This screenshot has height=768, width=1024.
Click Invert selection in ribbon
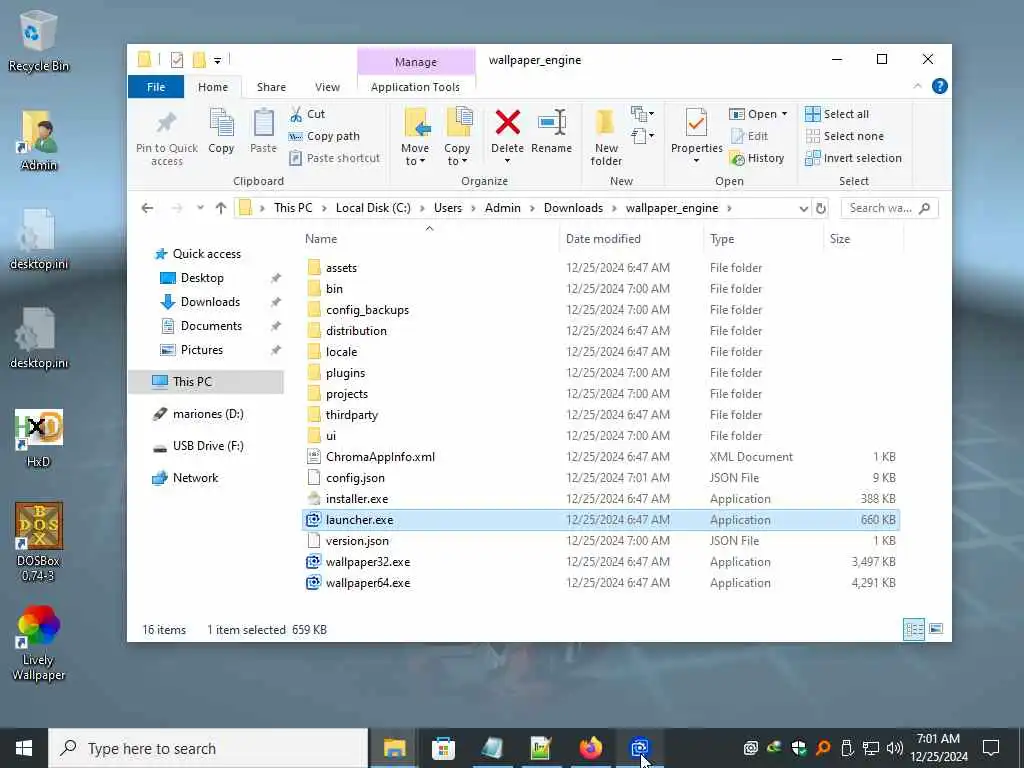[x=854, y=158]
